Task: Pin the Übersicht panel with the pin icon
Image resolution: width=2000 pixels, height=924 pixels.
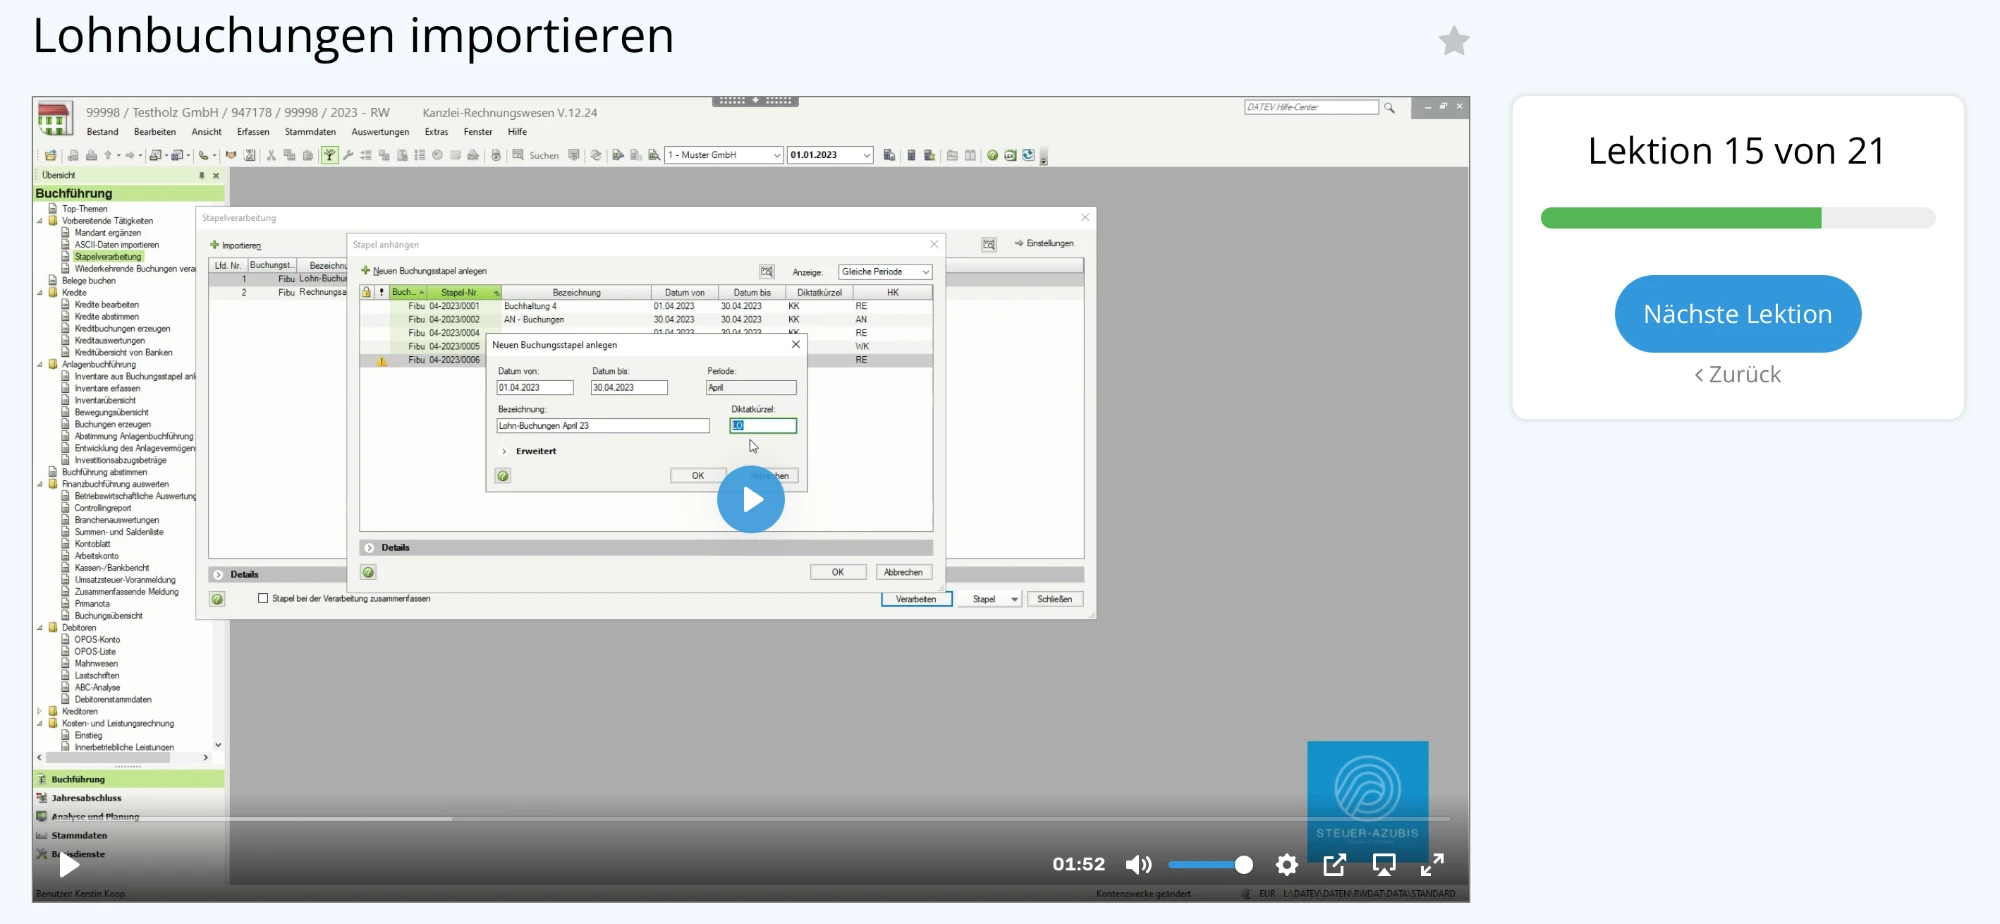Action: coord(202,175)
